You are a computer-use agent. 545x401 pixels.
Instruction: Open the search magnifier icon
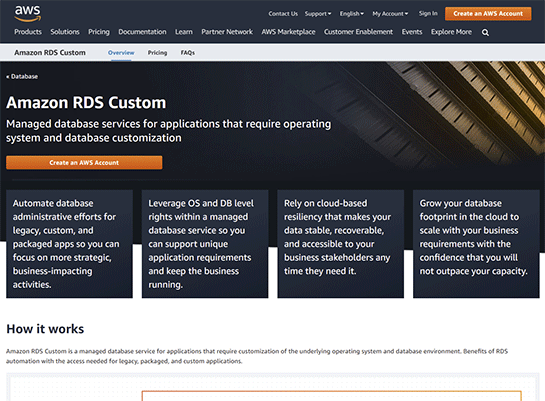(485, 32)
